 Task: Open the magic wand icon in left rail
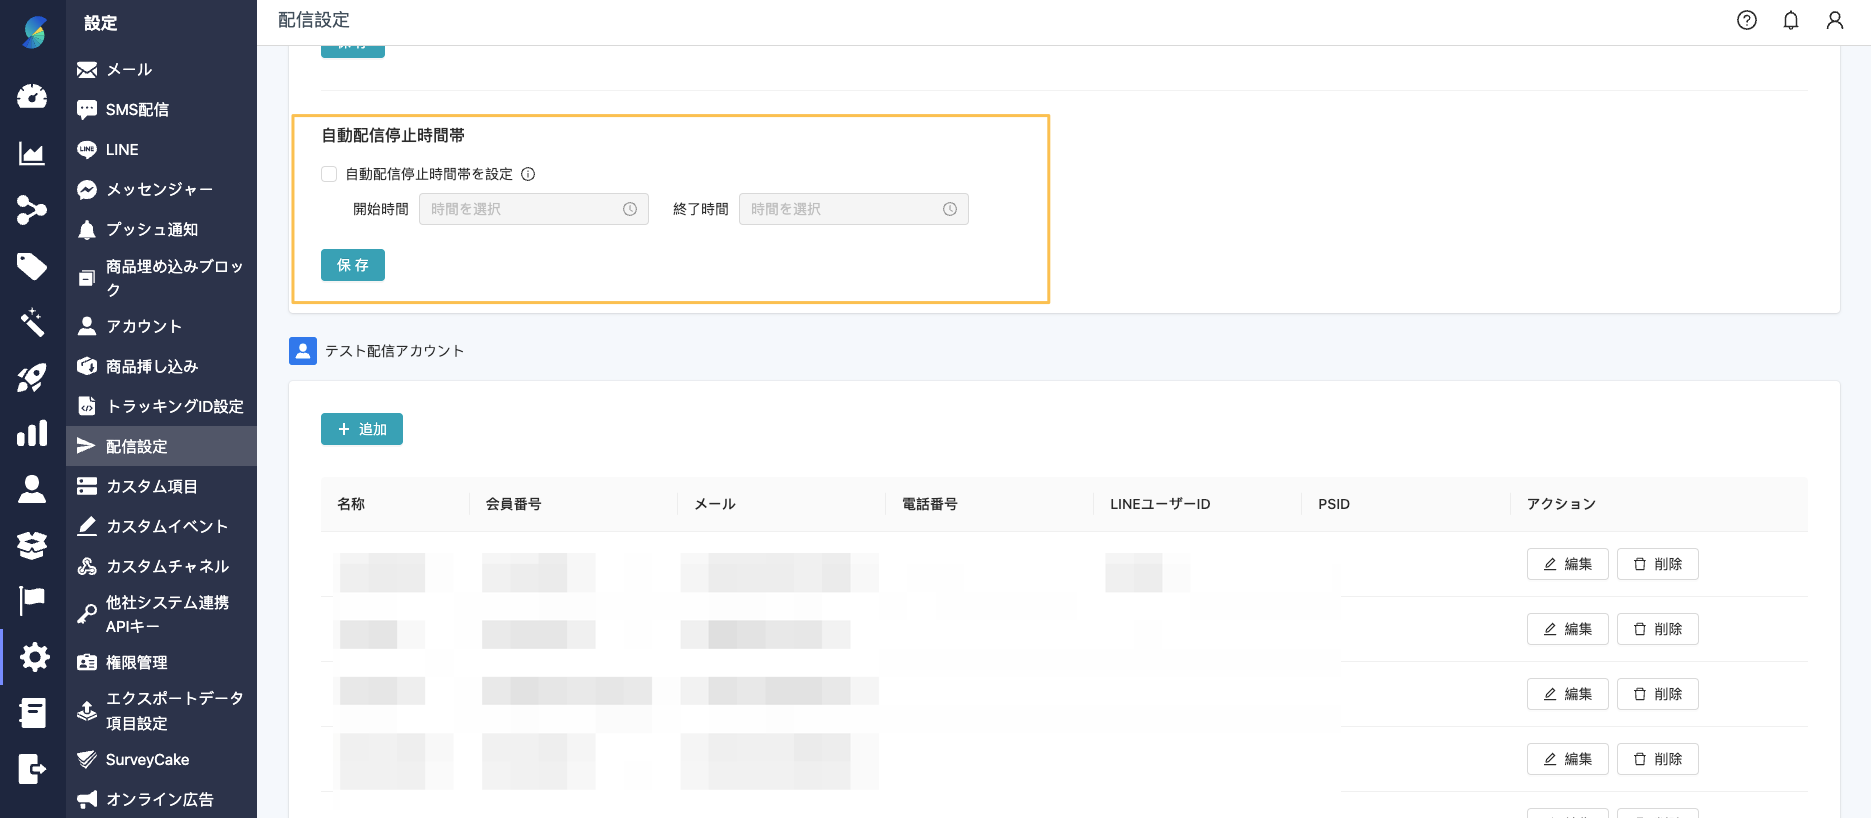[32, 322]
